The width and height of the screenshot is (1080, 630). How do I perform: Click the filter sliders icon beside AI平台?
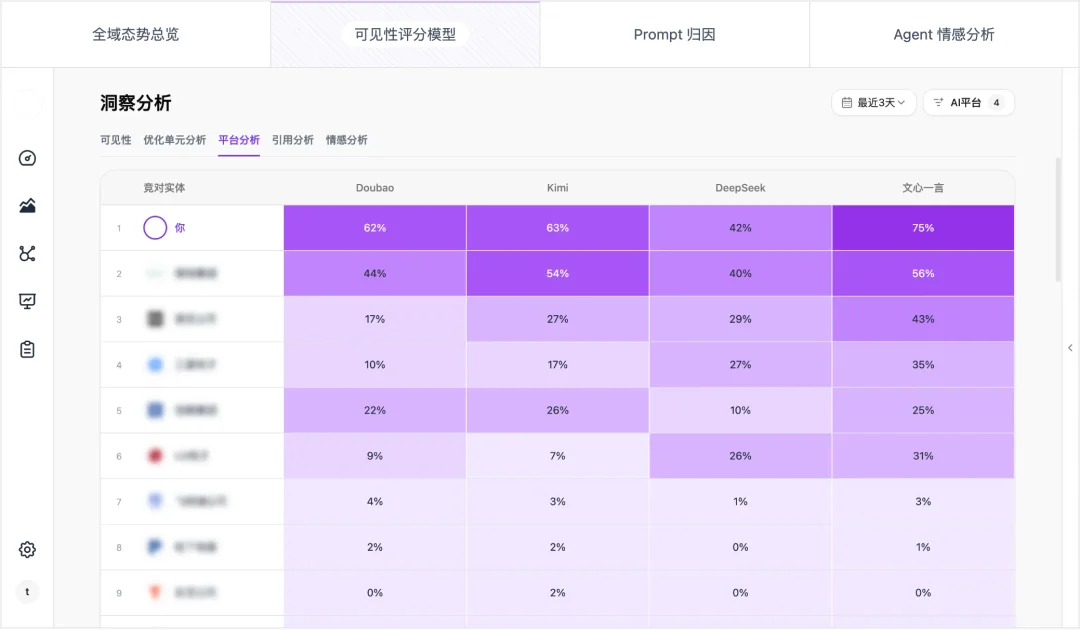(x=937, y=102)
